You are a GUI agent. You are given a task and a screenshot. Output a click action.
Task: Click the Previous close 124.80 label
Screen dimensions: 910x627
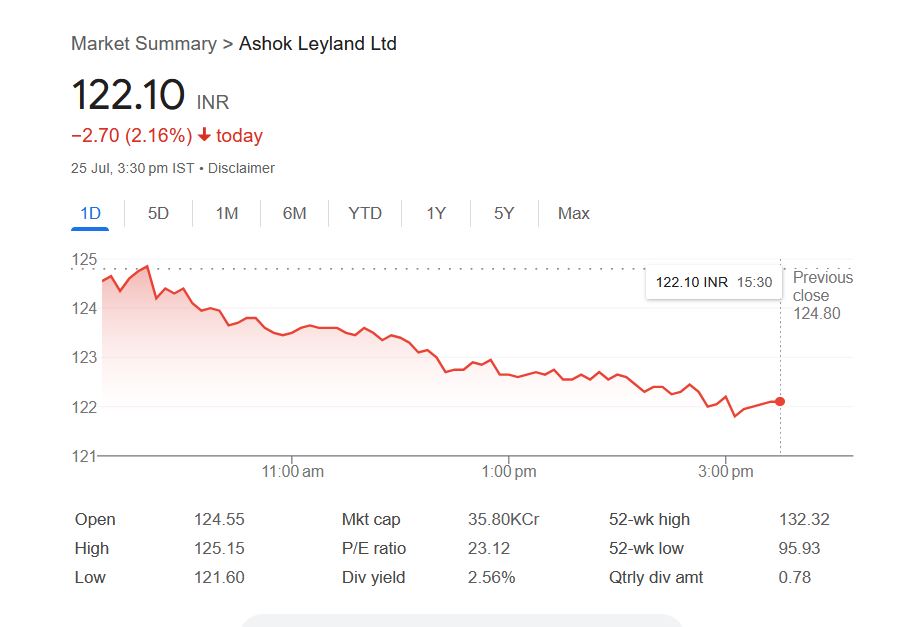[822, 295]
